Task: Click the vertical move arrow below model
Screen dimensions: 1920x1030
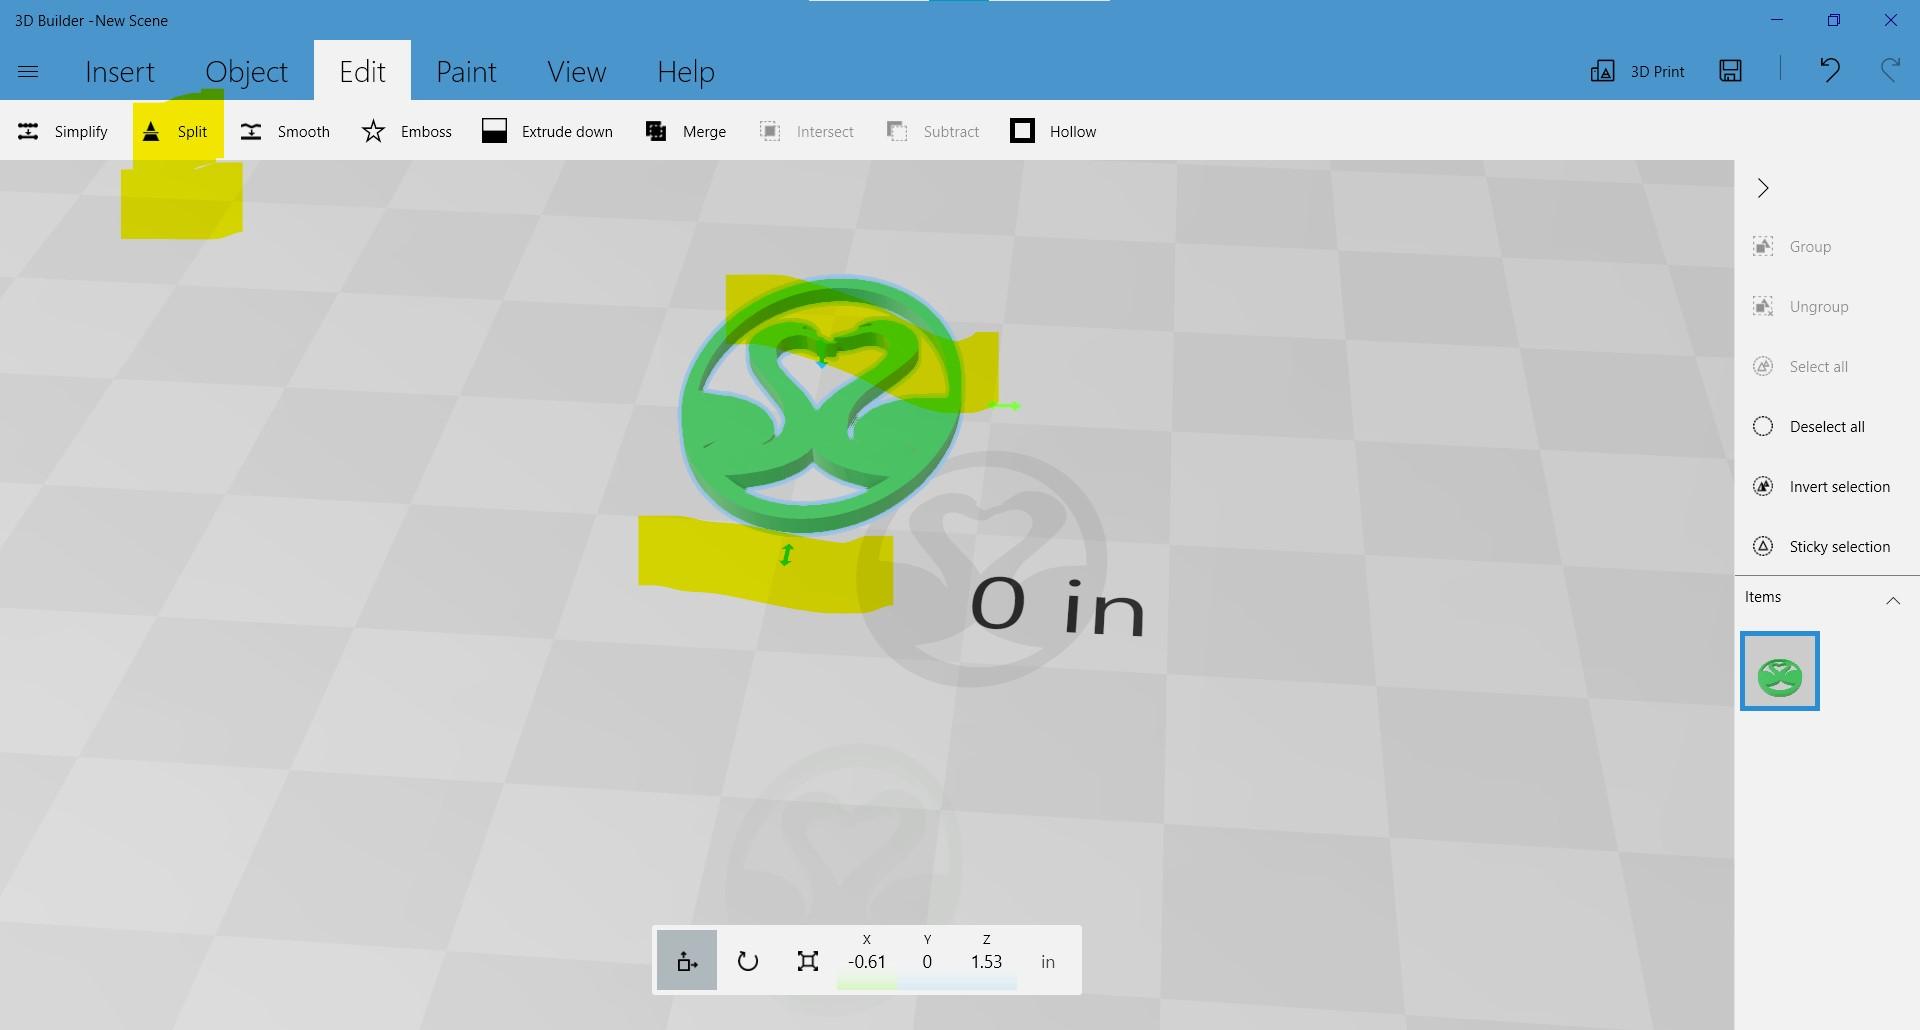Action: pyautogui.click(x=786, y=554)
